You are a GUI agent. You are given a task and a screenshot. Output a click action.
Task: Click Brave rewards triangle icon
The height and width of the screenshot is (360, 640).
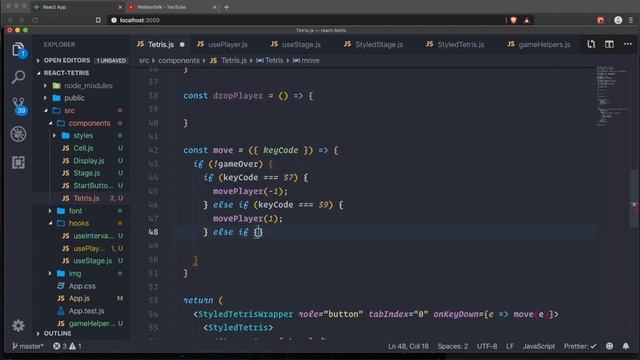click(527, 20)
